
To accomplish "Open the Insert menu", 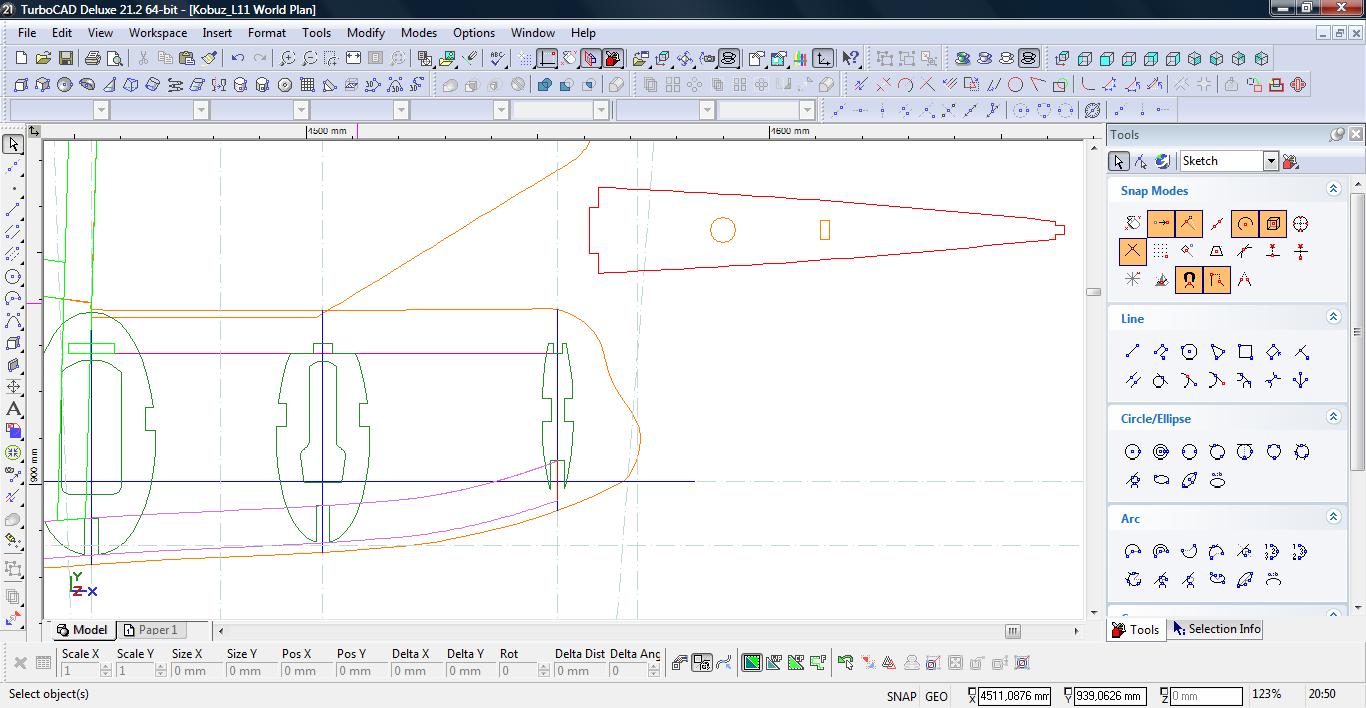I will click(x=217, y=33).
